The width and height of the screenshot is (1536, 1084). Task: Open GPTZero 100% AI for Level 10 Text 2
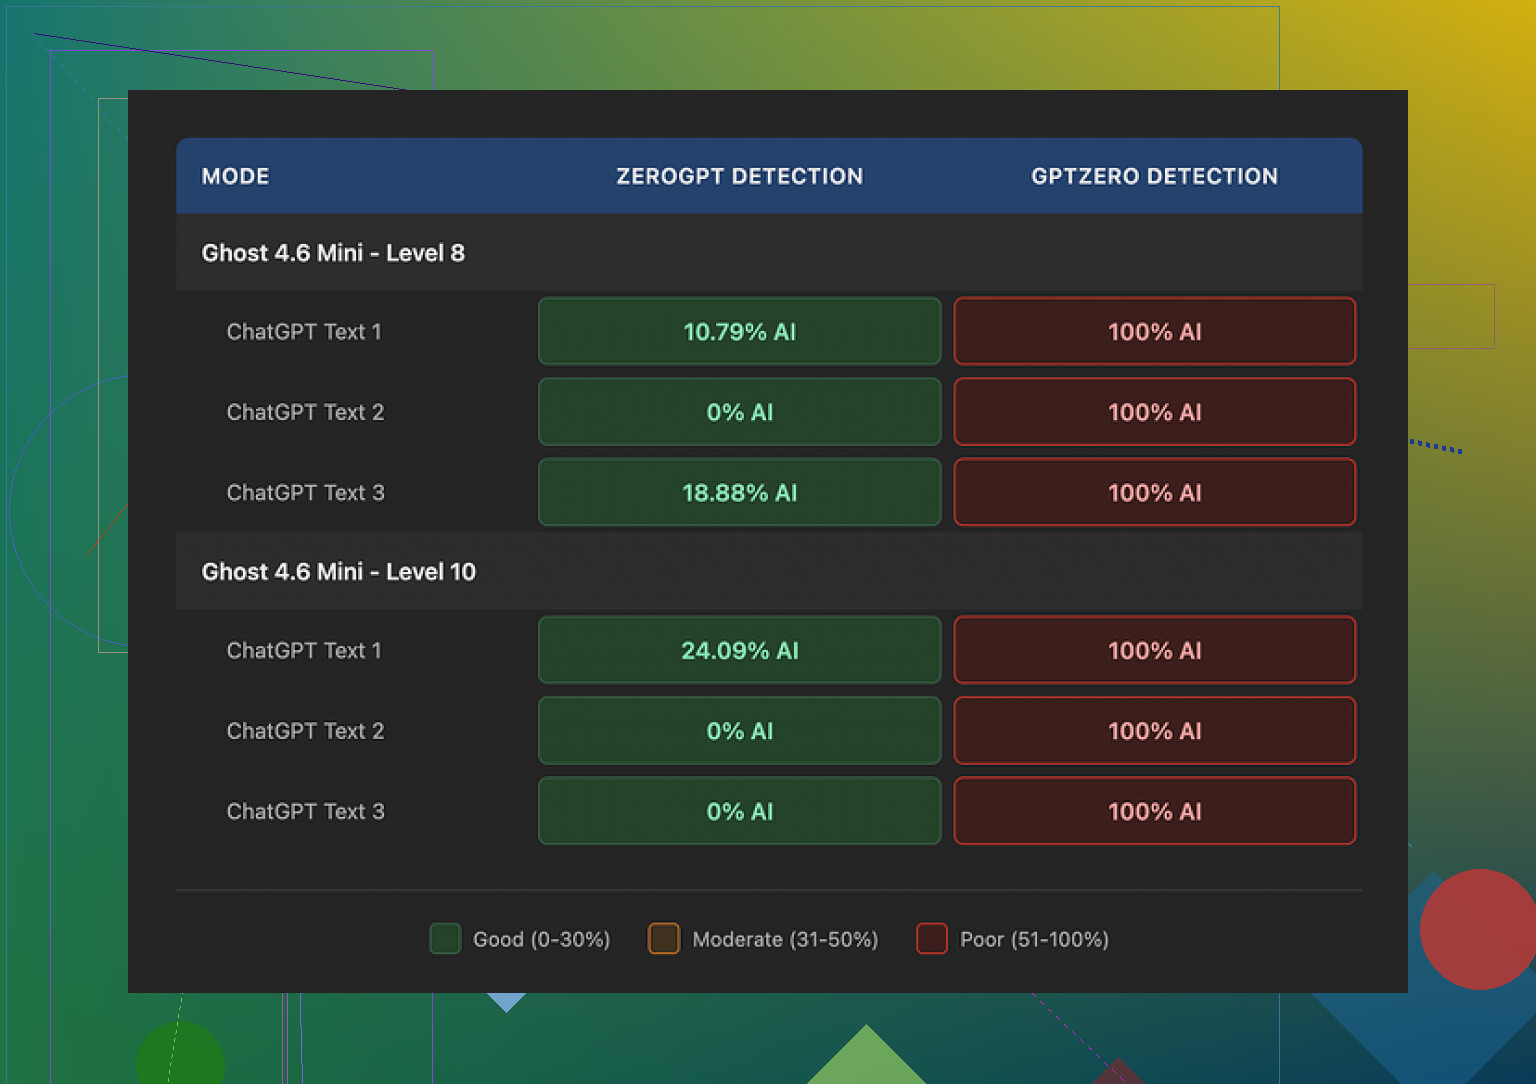click(1154, 731)
